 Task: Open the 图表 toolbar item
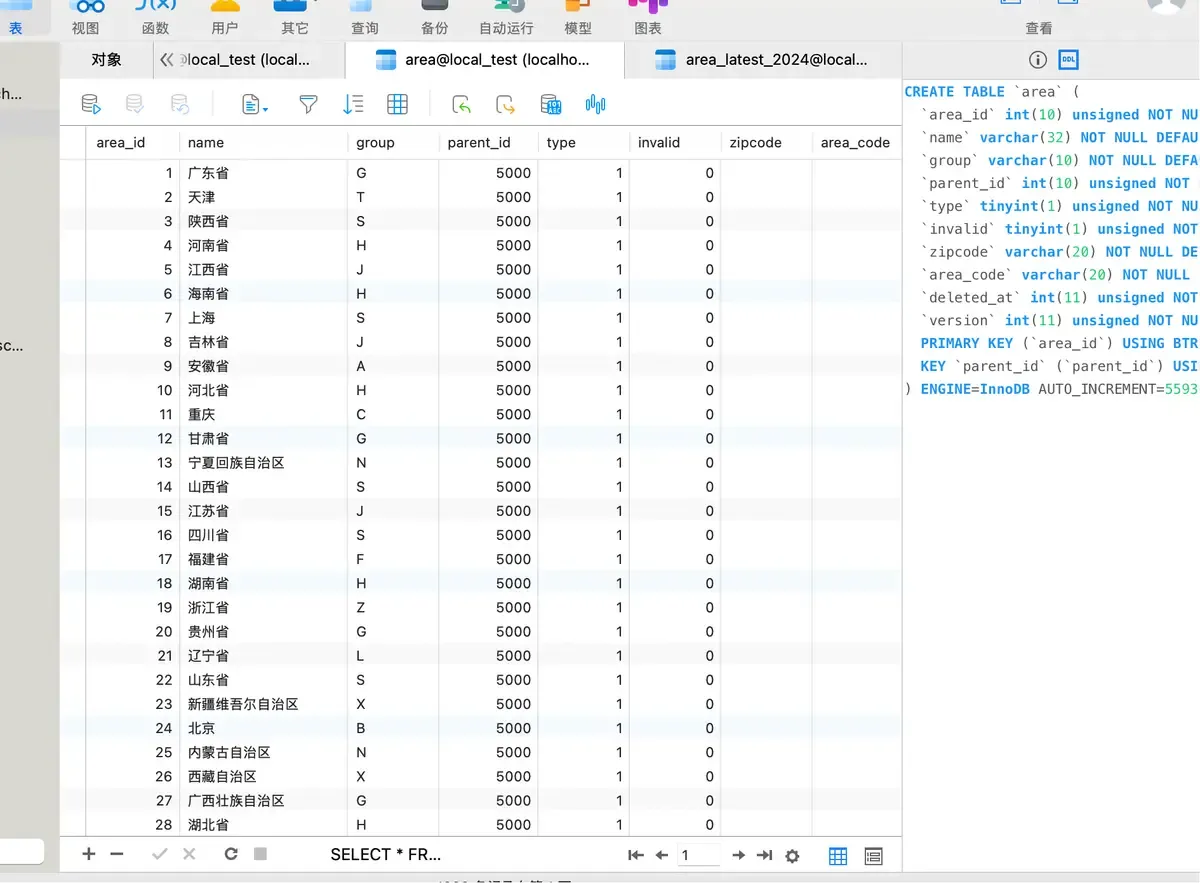click(x=648, y=19)
